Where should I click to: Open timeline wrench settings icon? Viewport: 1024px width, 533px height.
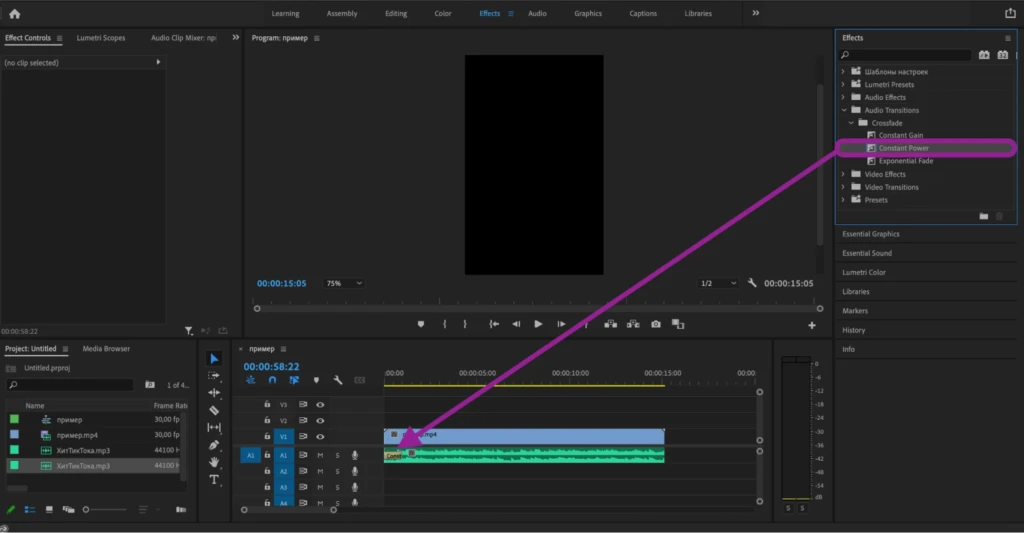338,380
